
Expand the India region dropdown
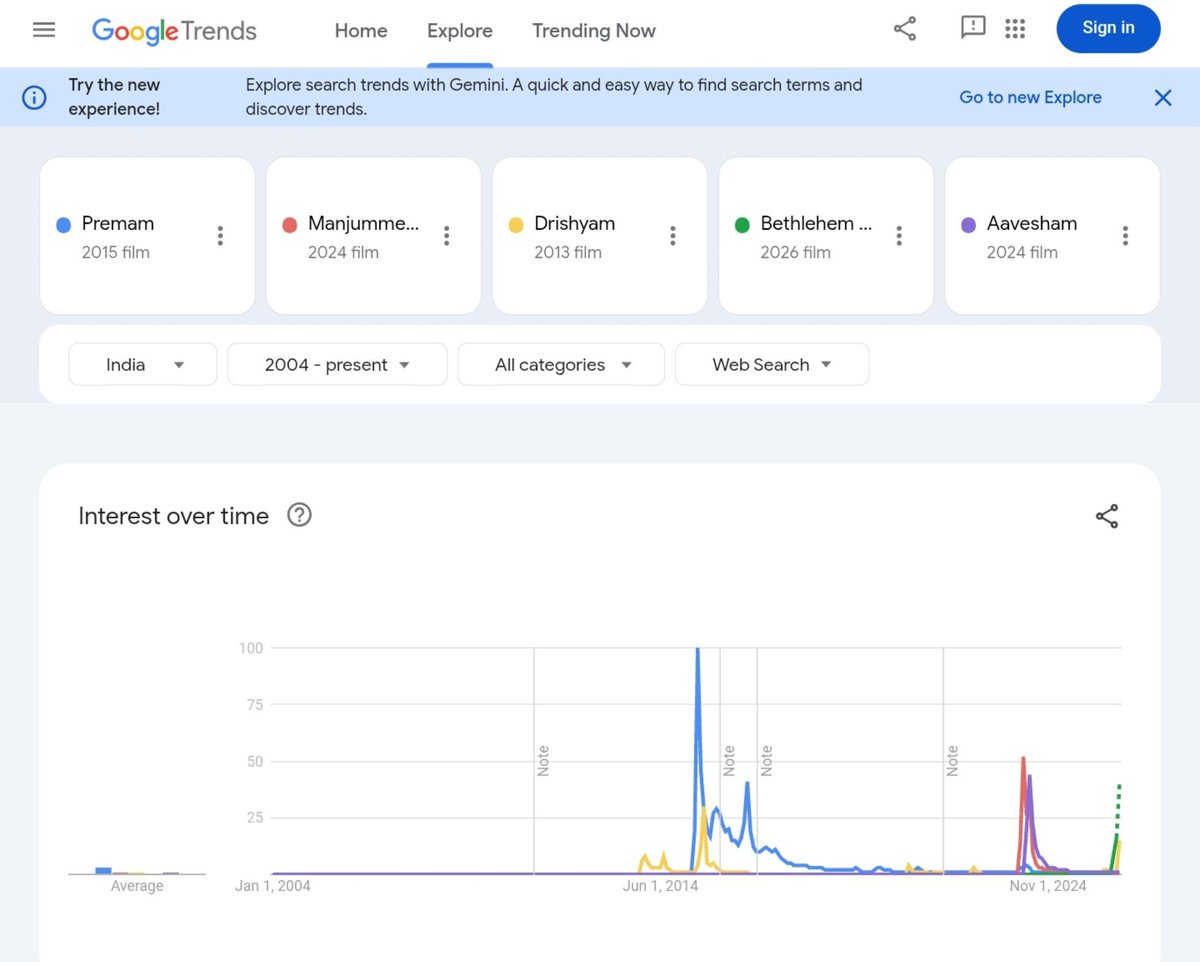[x=143, y=364]
